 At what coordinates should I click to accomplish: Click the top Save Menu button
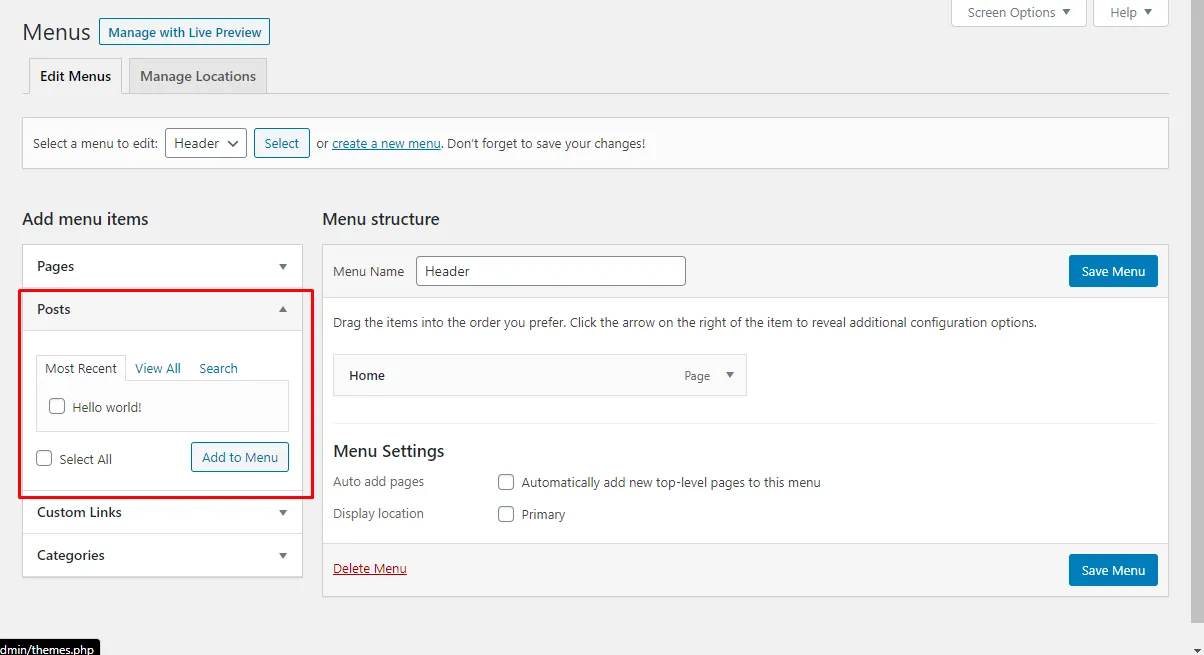(1113, 271)
